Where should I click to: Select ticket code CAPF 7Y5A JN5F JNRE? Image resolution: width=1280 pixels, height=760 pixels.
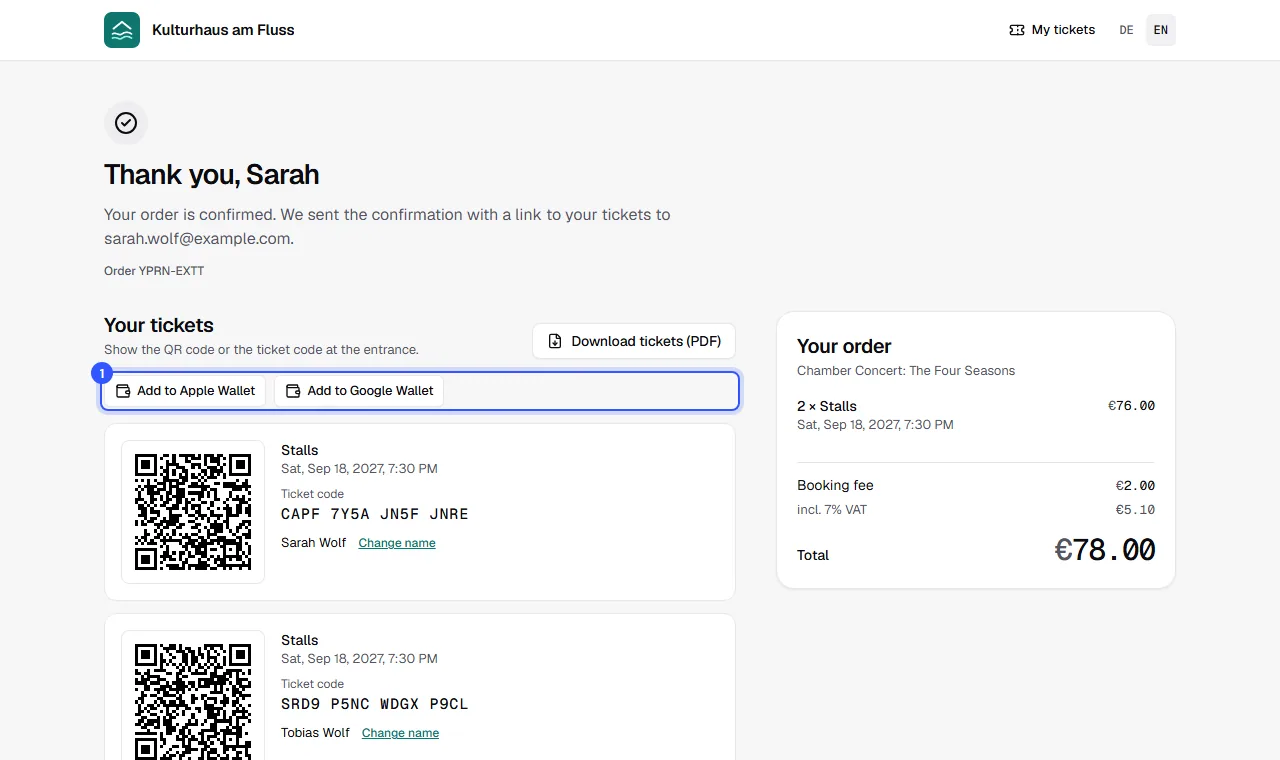pos(375,514)
